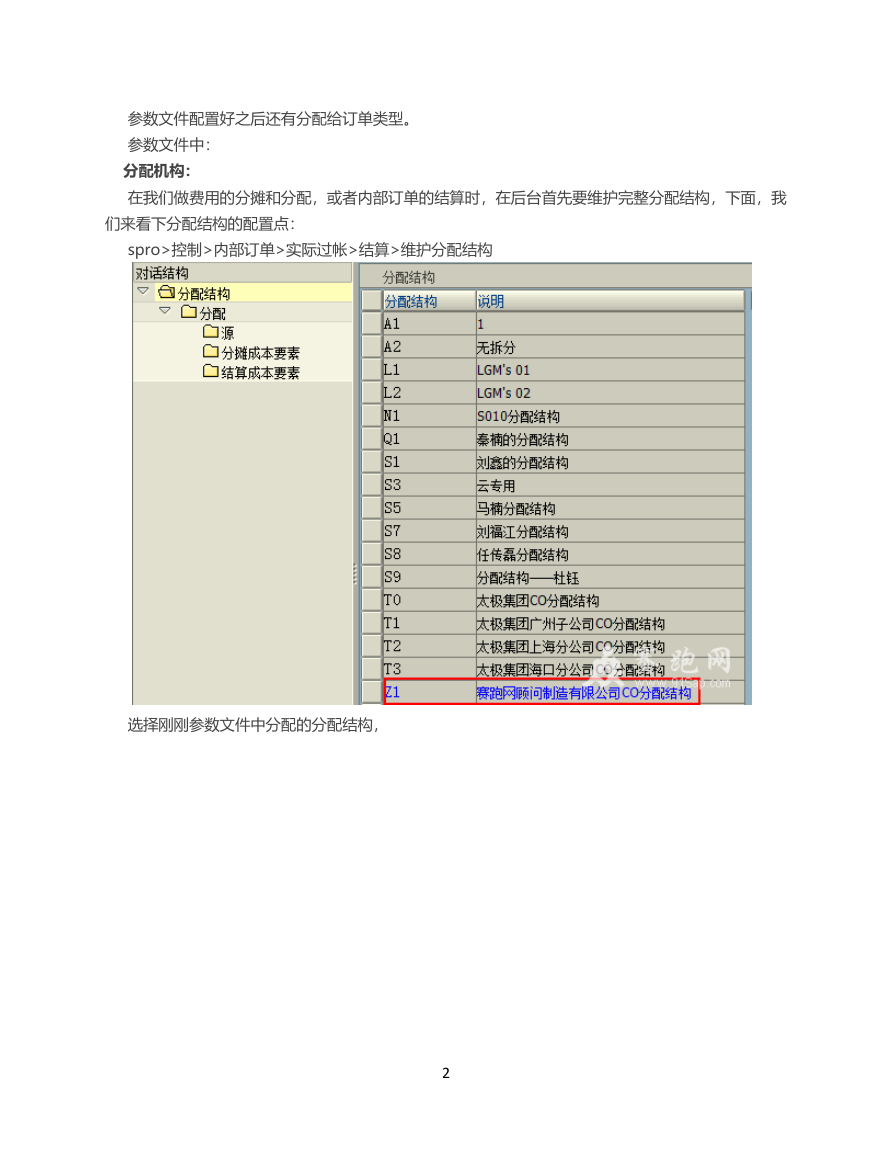Click the description 刘福江分配结构
893x1155 pixels.
(523, 532)
